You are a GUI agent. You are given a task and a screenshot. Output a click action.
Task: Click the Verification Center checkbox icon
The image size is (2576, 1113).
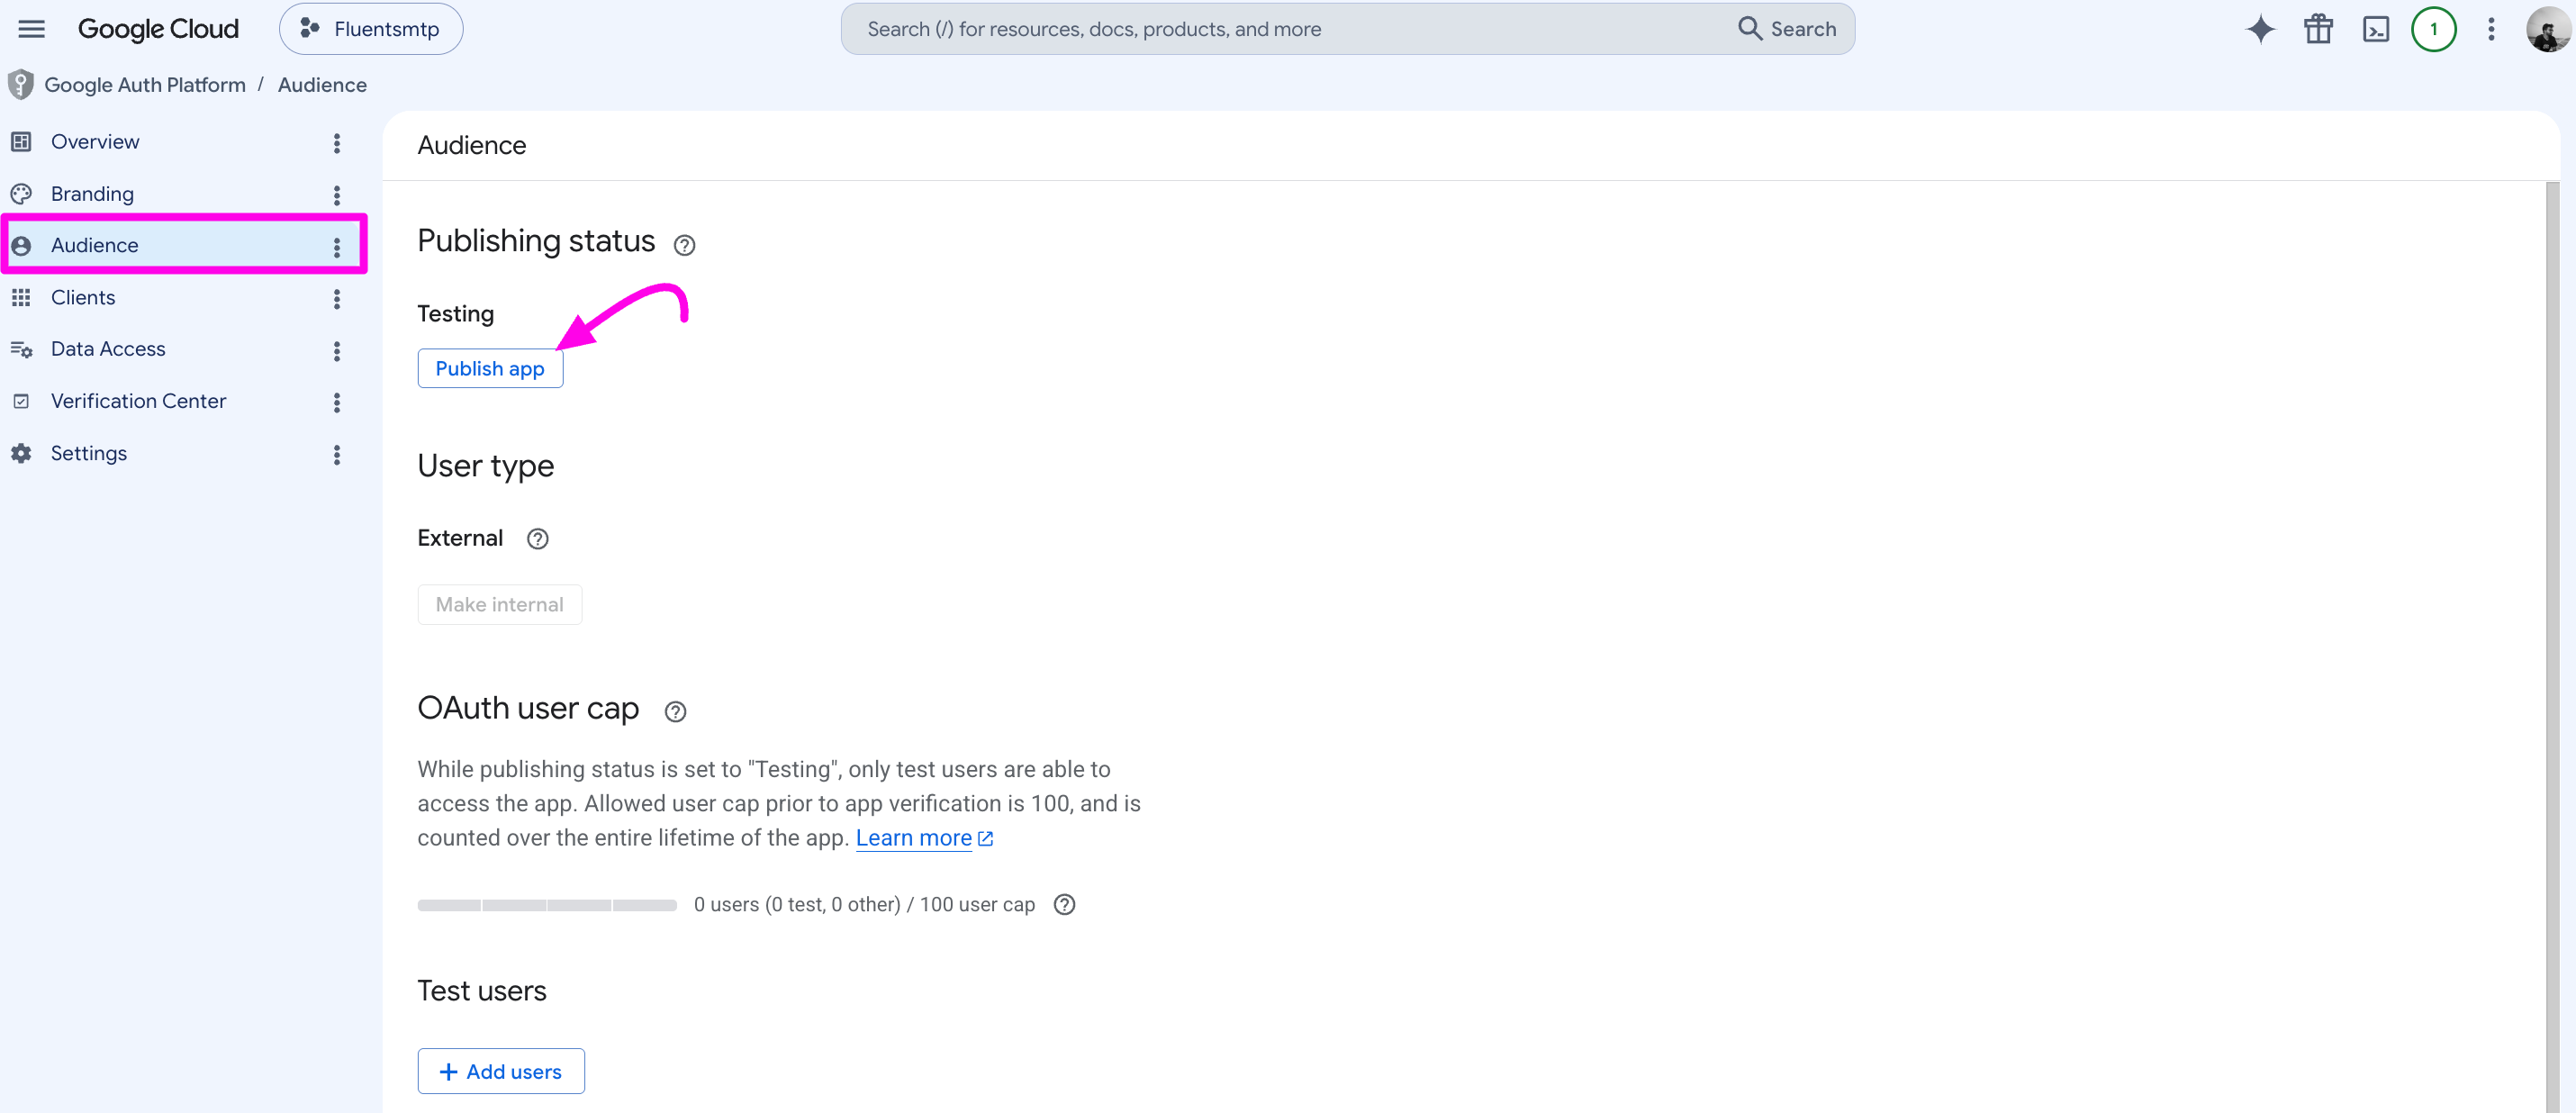[21, 401]
